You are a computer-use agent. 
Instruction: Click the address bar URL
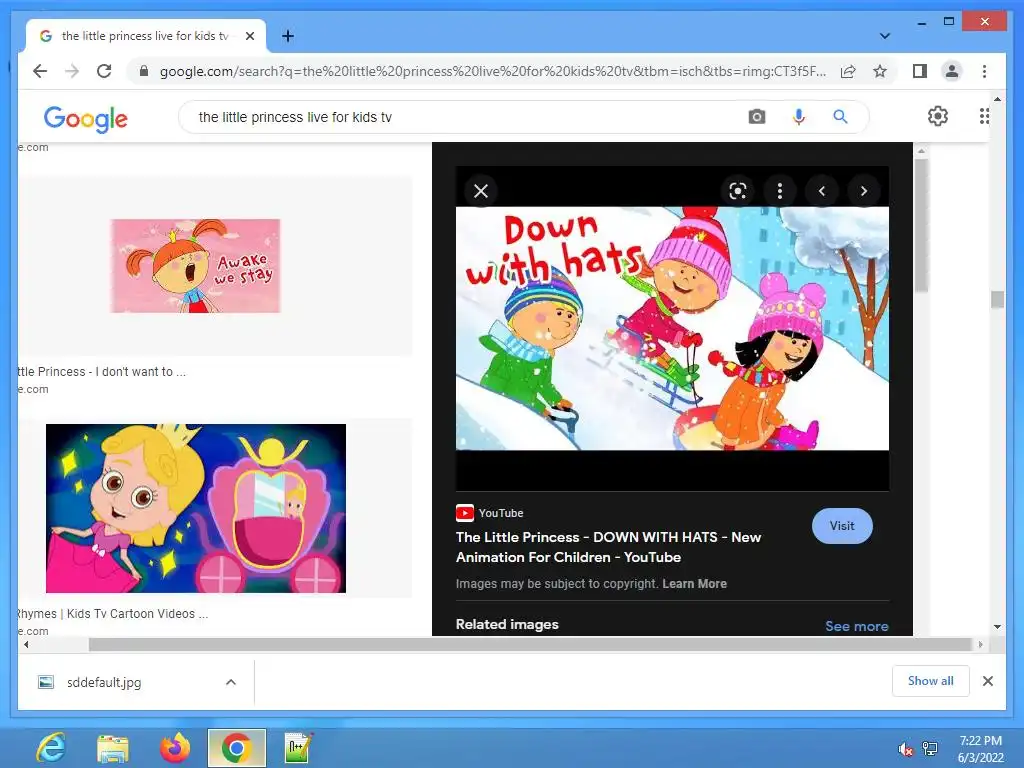tap(492, 71)
